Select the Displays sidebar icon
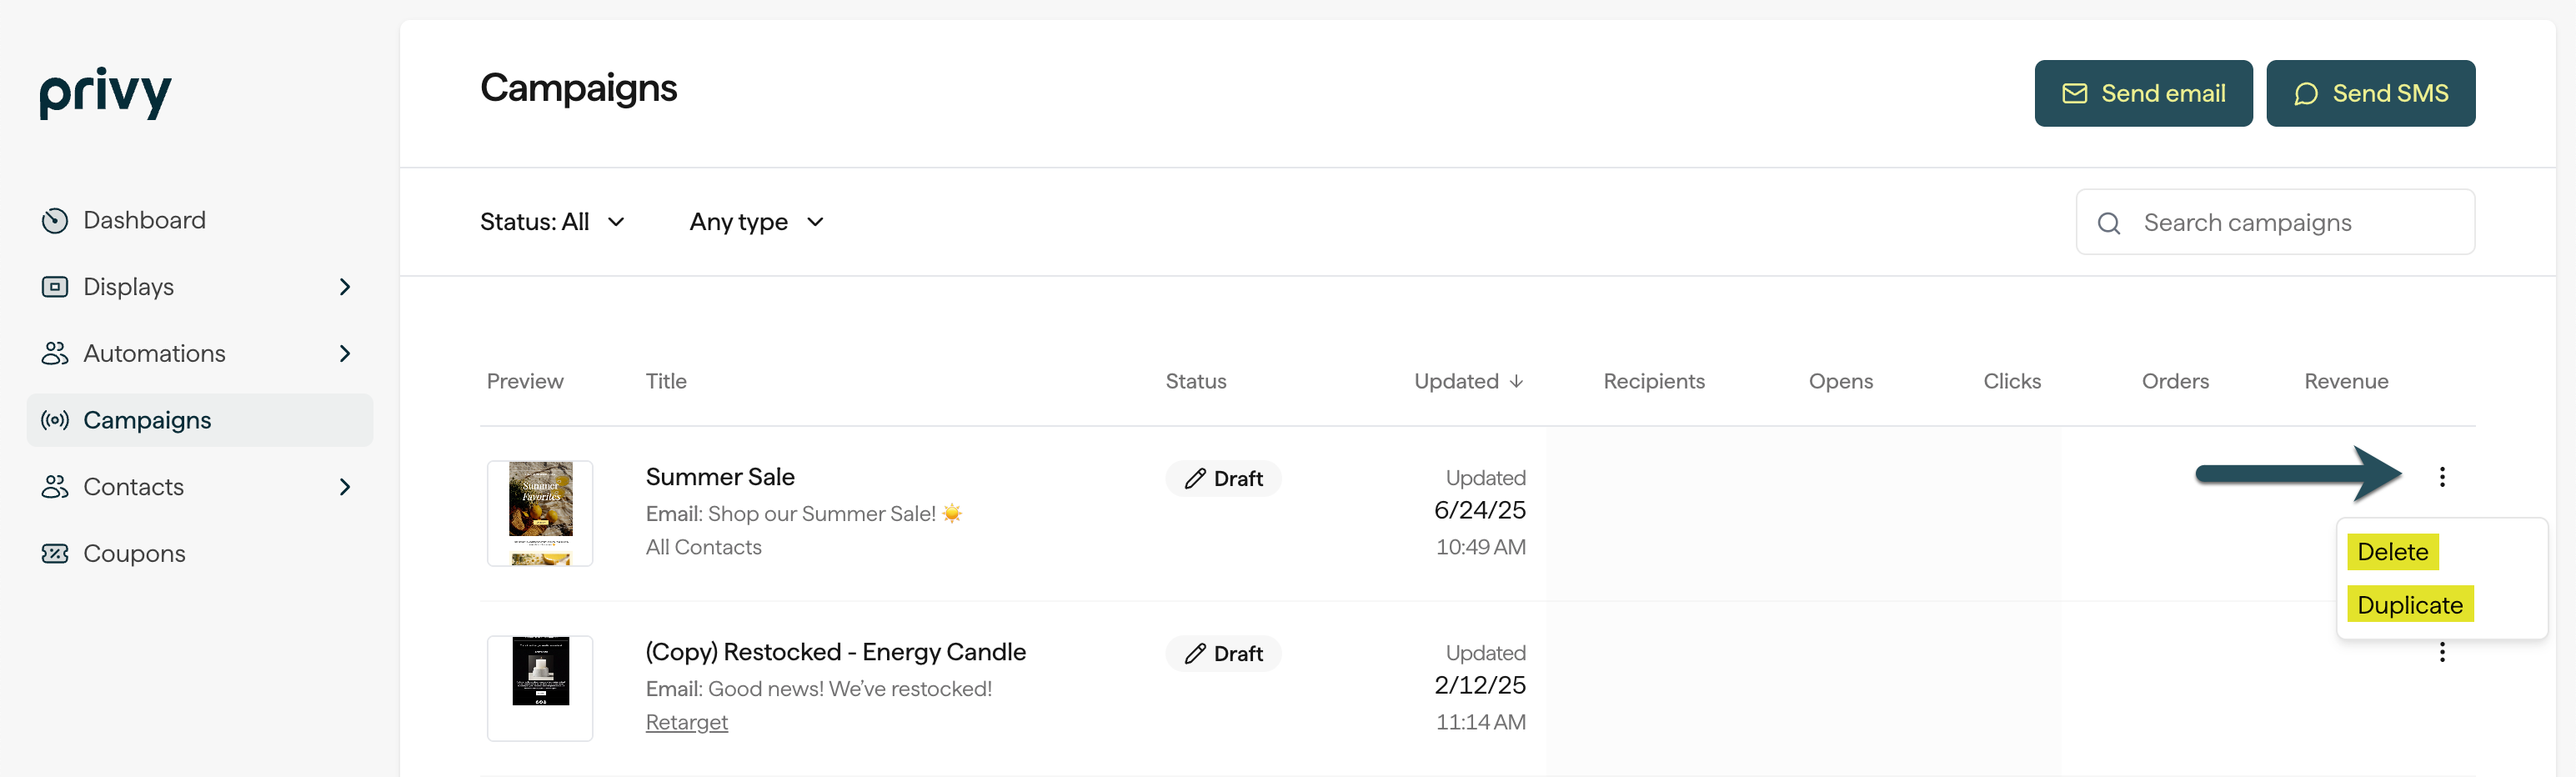This screenshot has width=2576, height=777. tap(55, 287)
